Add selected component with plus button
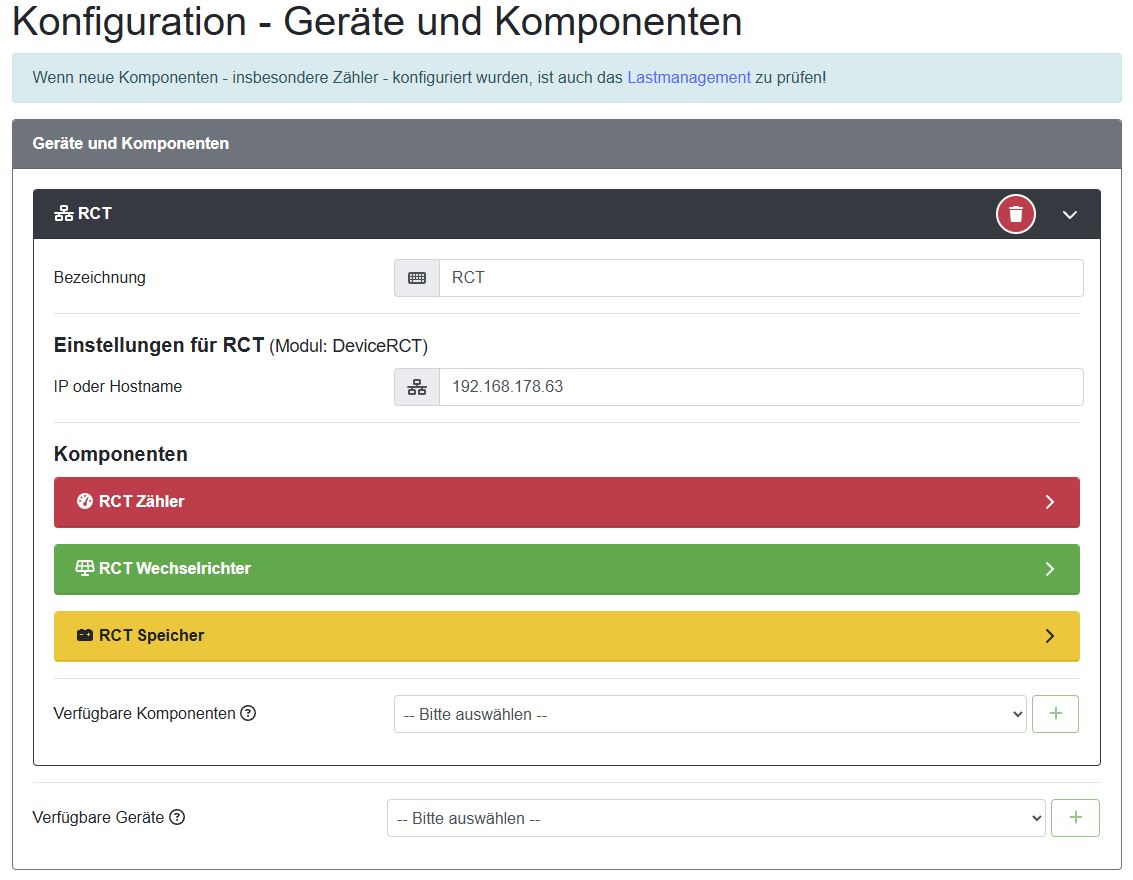 [1055, 714]
